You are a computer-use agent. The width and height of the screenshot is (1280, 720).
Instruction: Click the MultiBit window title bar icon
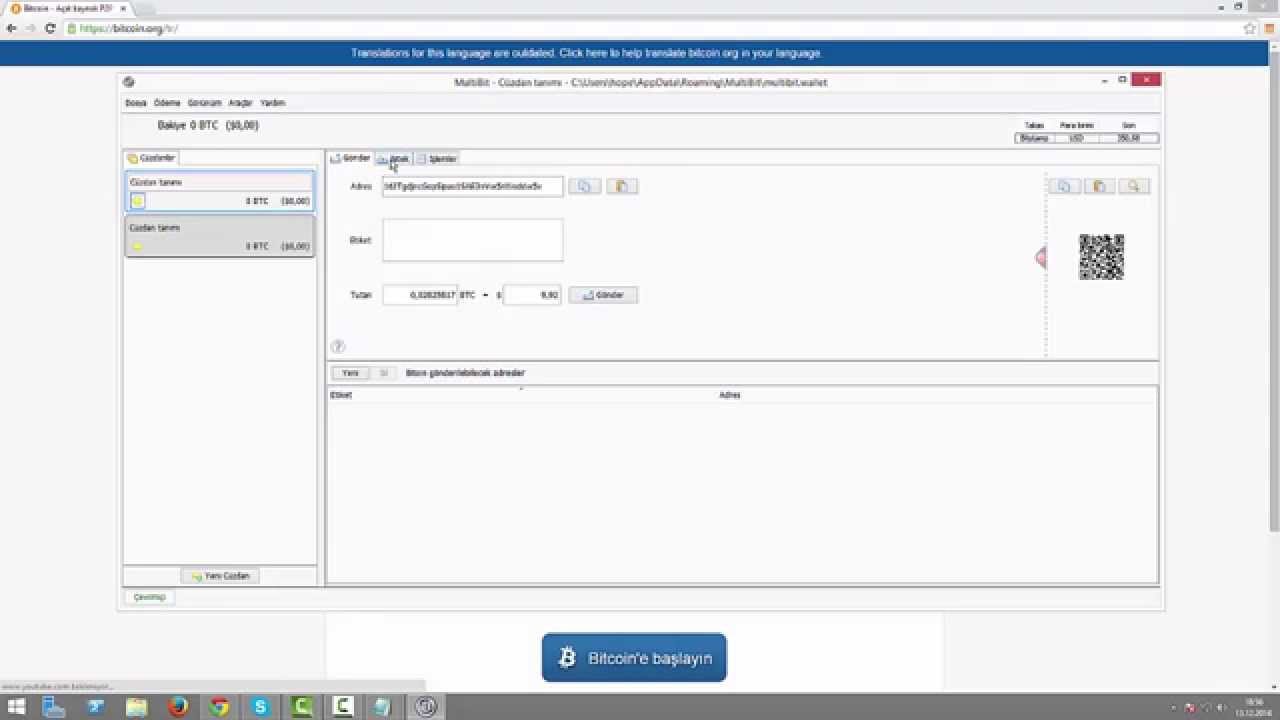pos(129,82)
